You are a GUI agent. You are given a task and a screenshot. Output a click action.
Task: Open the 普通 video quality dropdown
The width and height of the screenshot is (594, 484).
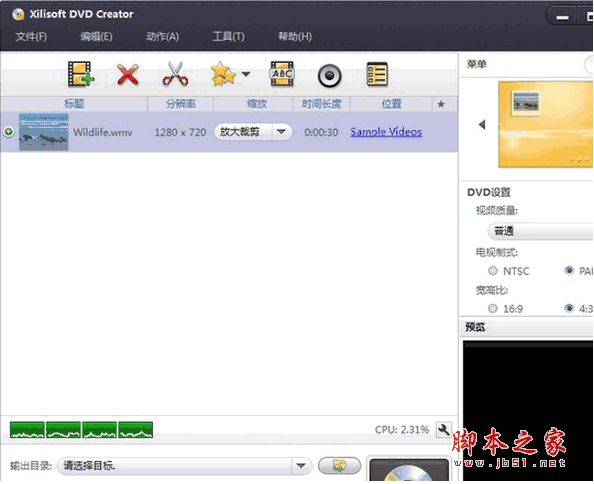click(541, 231)
